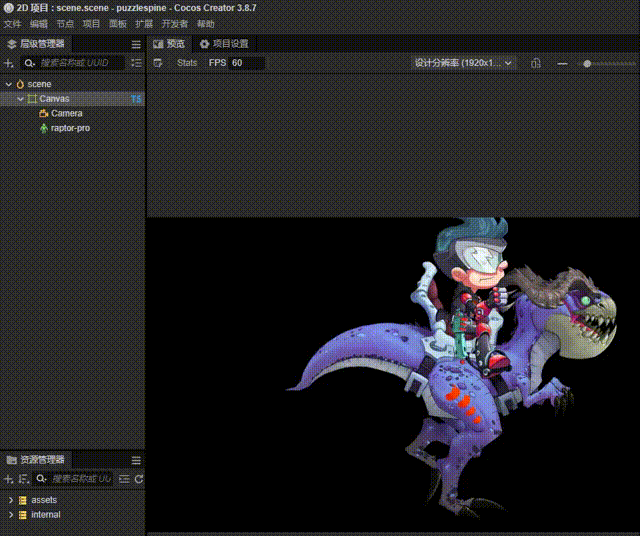Viewport: 640px width, 536px height.
Task: Toggle expand all nodes in the hierarchy
Action: (x=136, y=63)
